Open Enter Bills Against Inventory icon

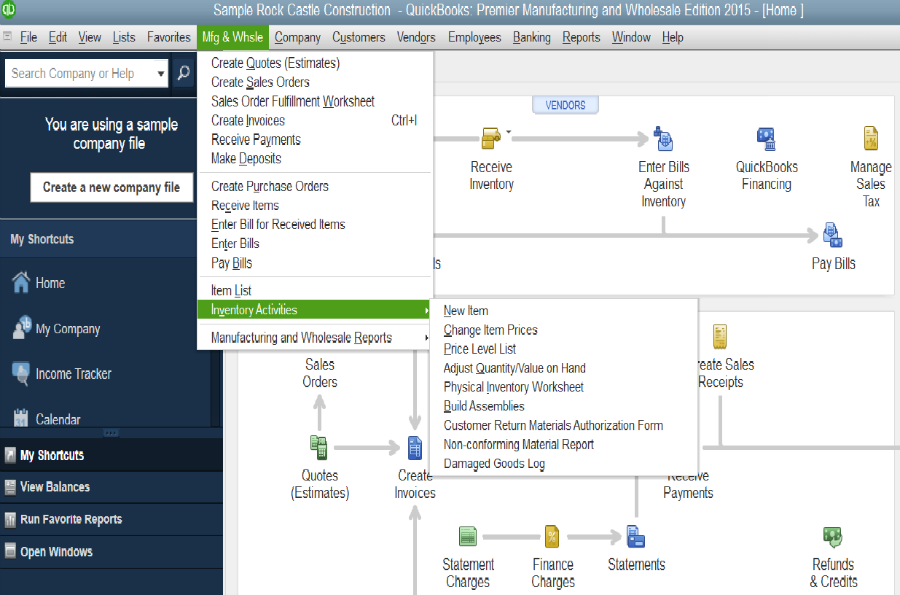coord(664,138)
